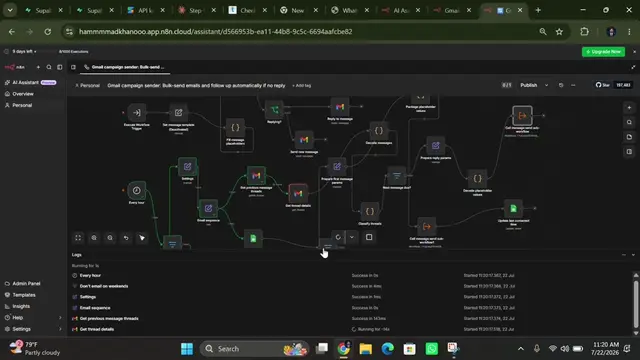Open the Prepare reply params node
This screenshot has width=640, height=360.
pos(436,146)
